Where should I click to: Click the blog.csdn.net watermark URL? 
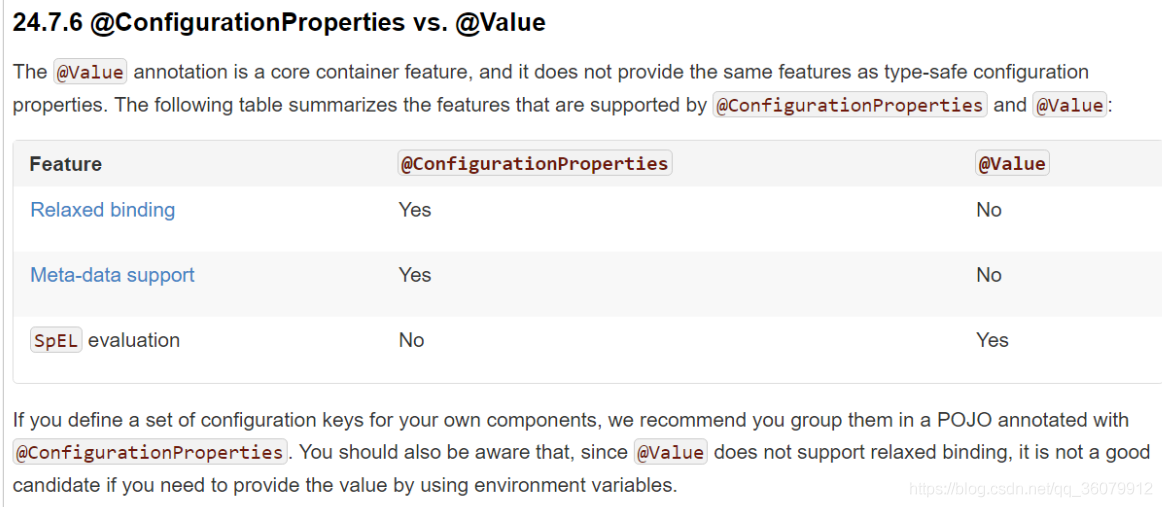click(1031, 488)
